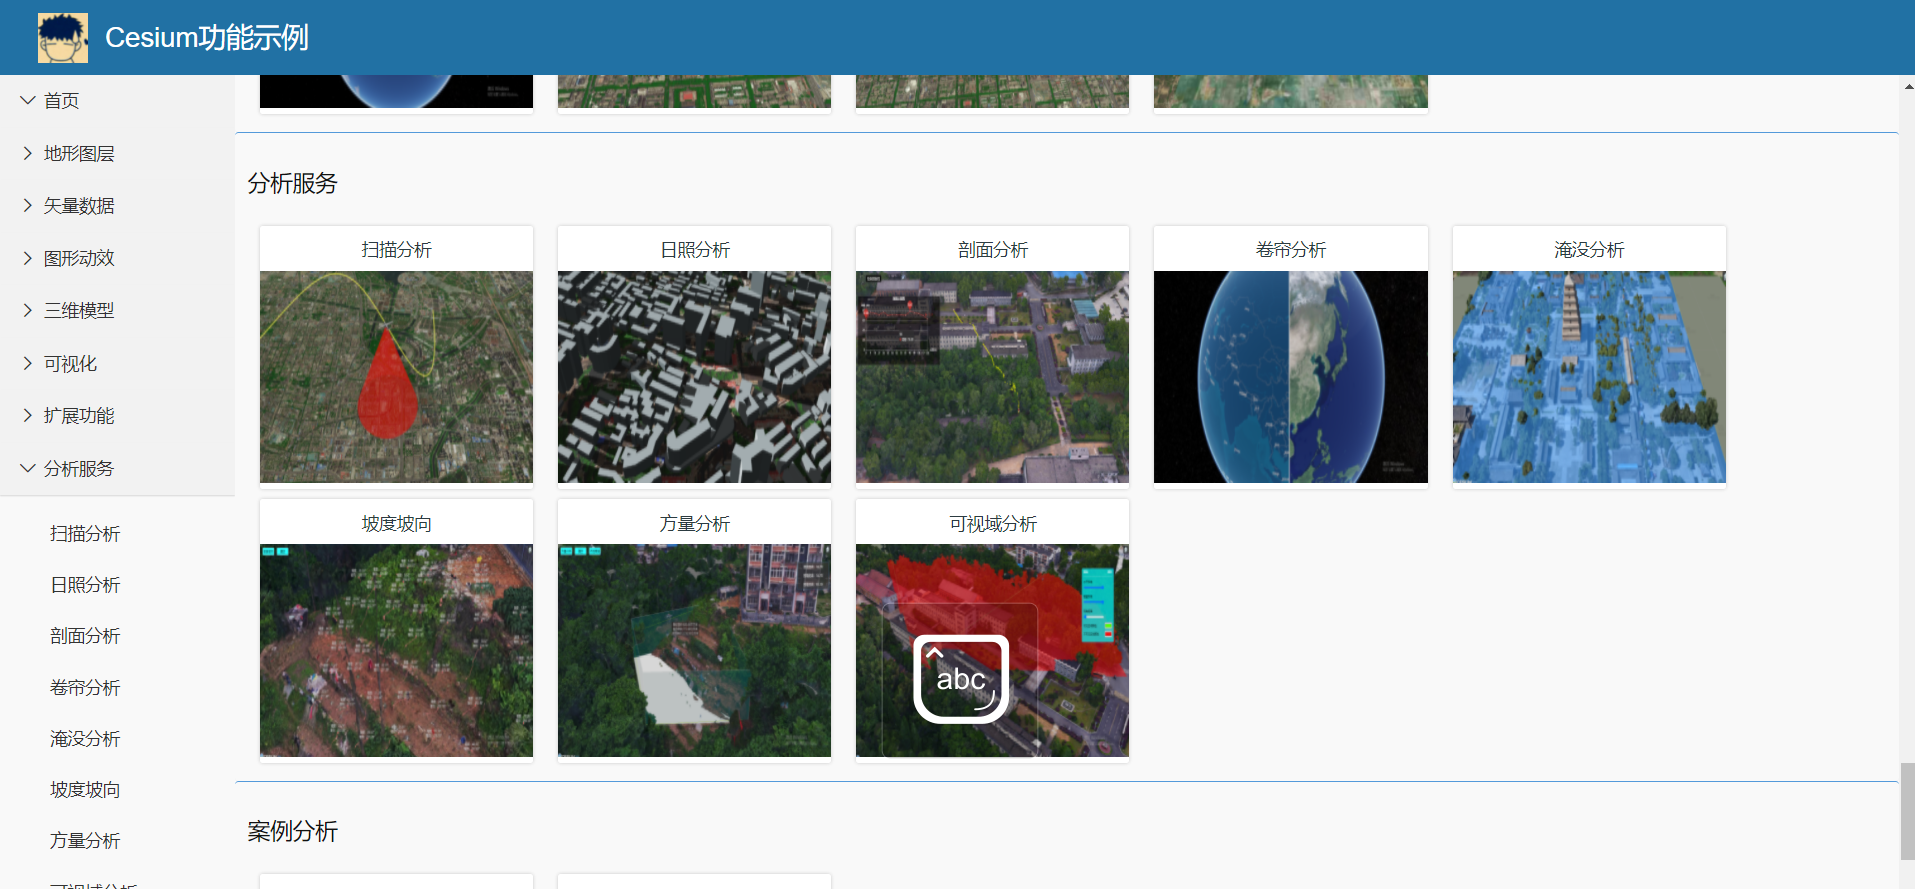The image size is (1915, 889).
Task: Open the 方量分析 preview image
Action: coord(694,650)
